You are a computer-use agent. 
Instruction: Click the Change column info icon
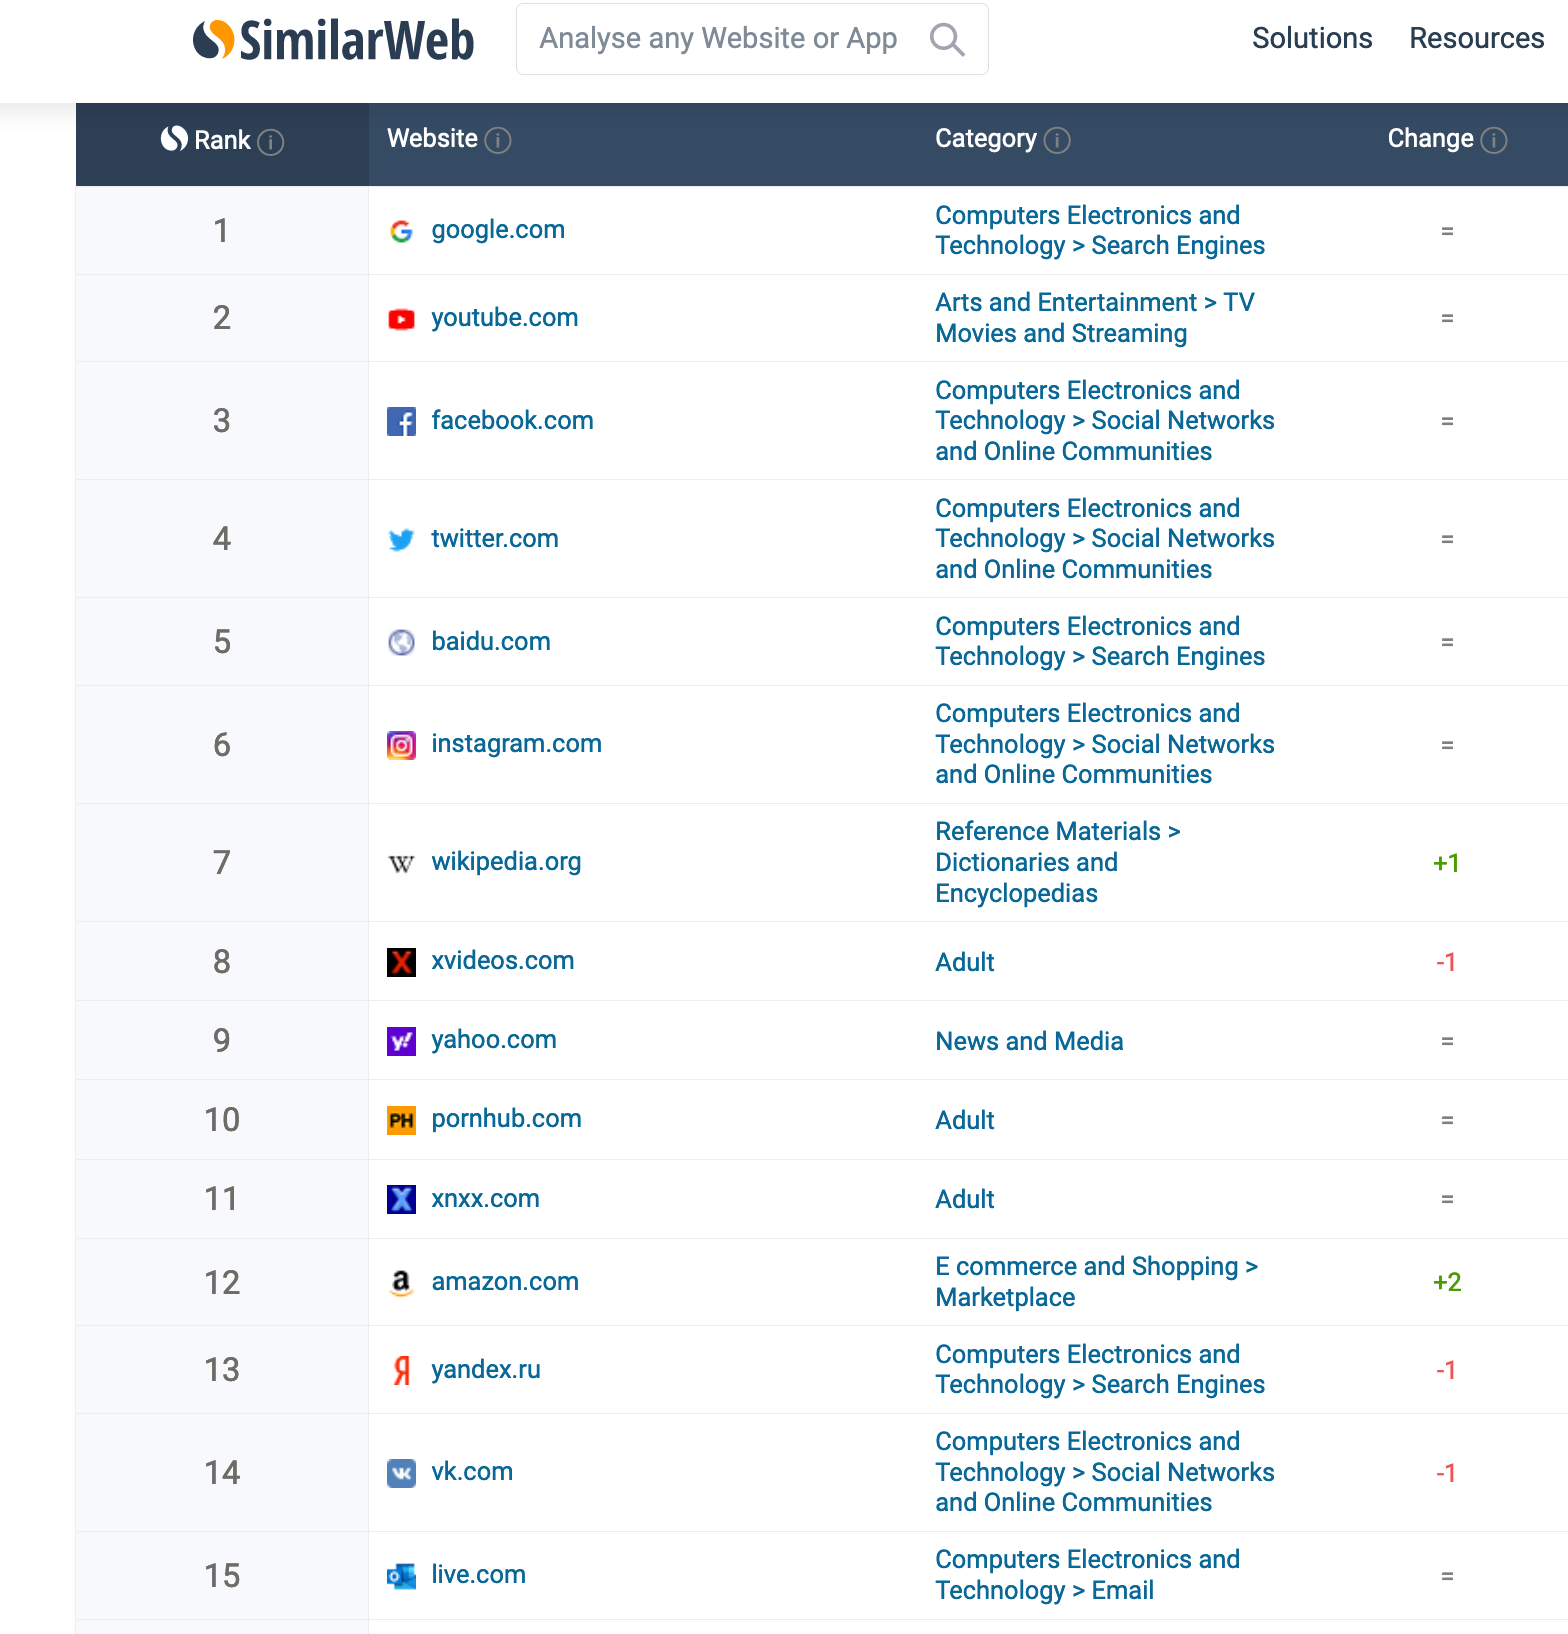coord(1494,141)
